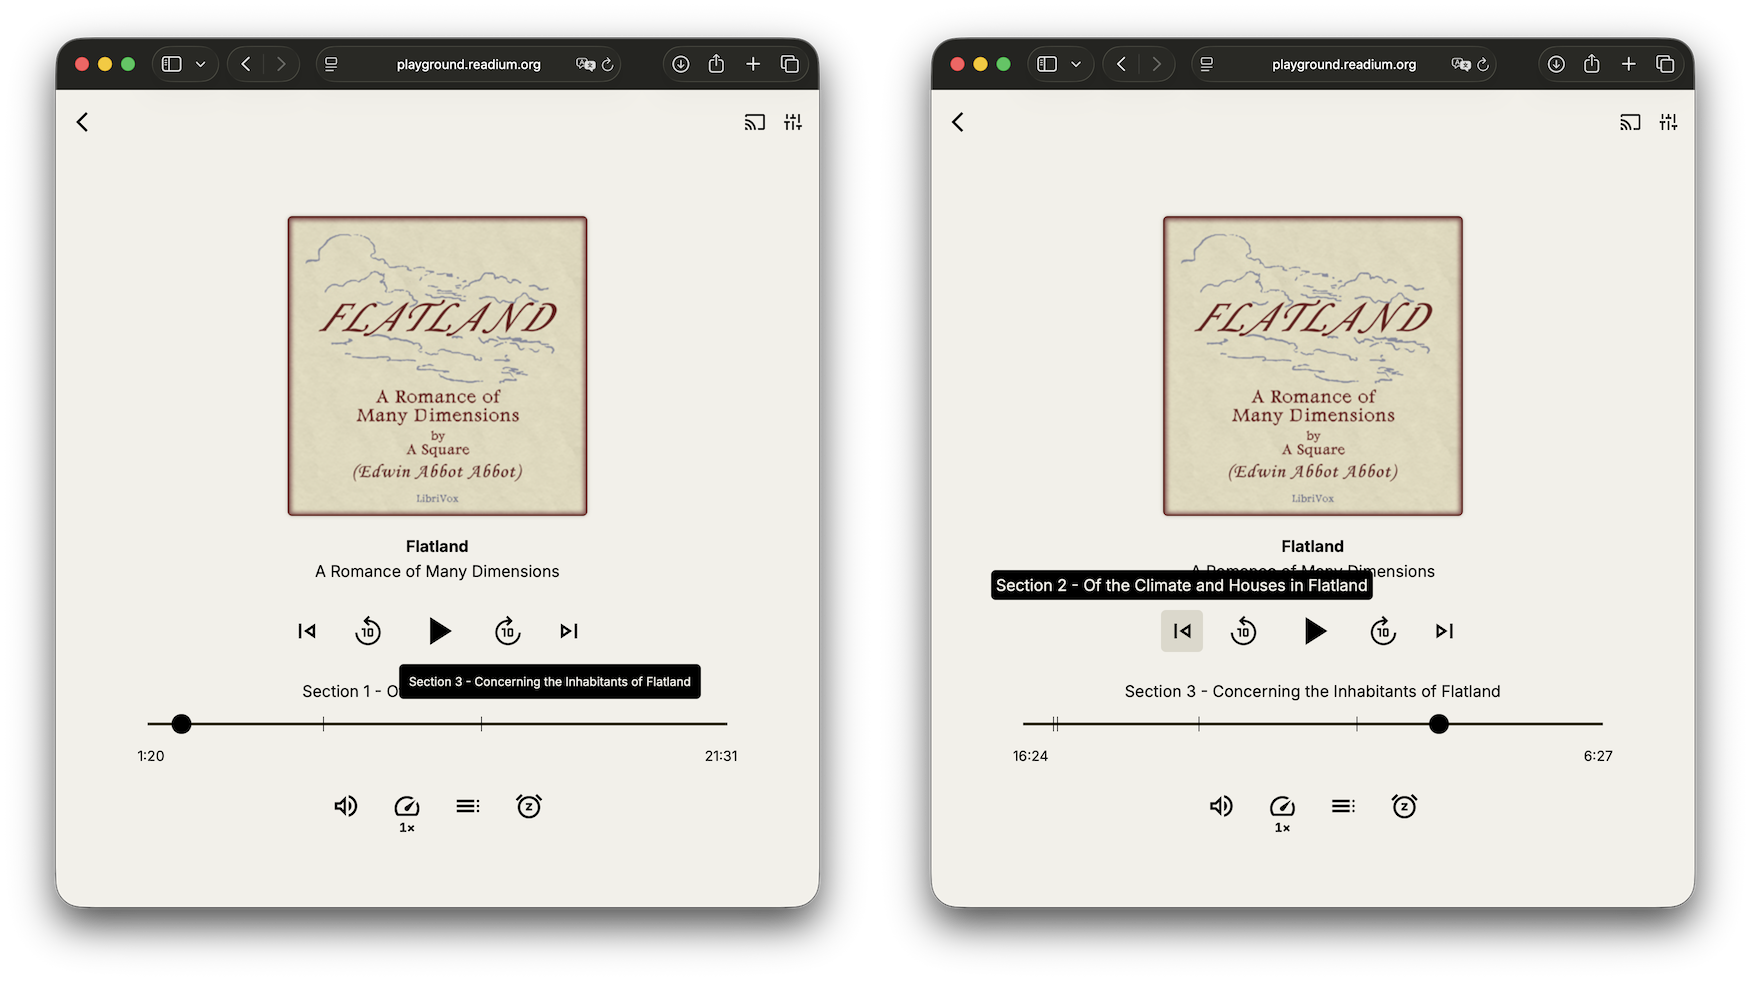The image size is (1750, 981).
Task: Click the Share icon in Safari toolbar
Action: pos(716,63)
